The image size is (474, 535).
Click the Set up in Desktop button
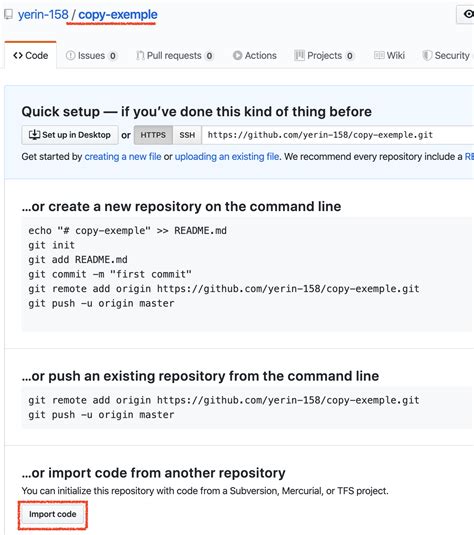70,135
